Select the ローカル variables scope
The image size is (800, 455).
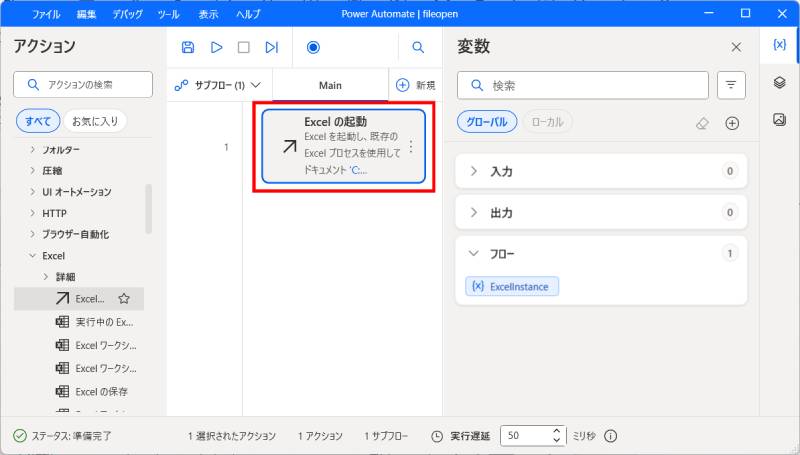pyautogui.click(x=547, y=122)
